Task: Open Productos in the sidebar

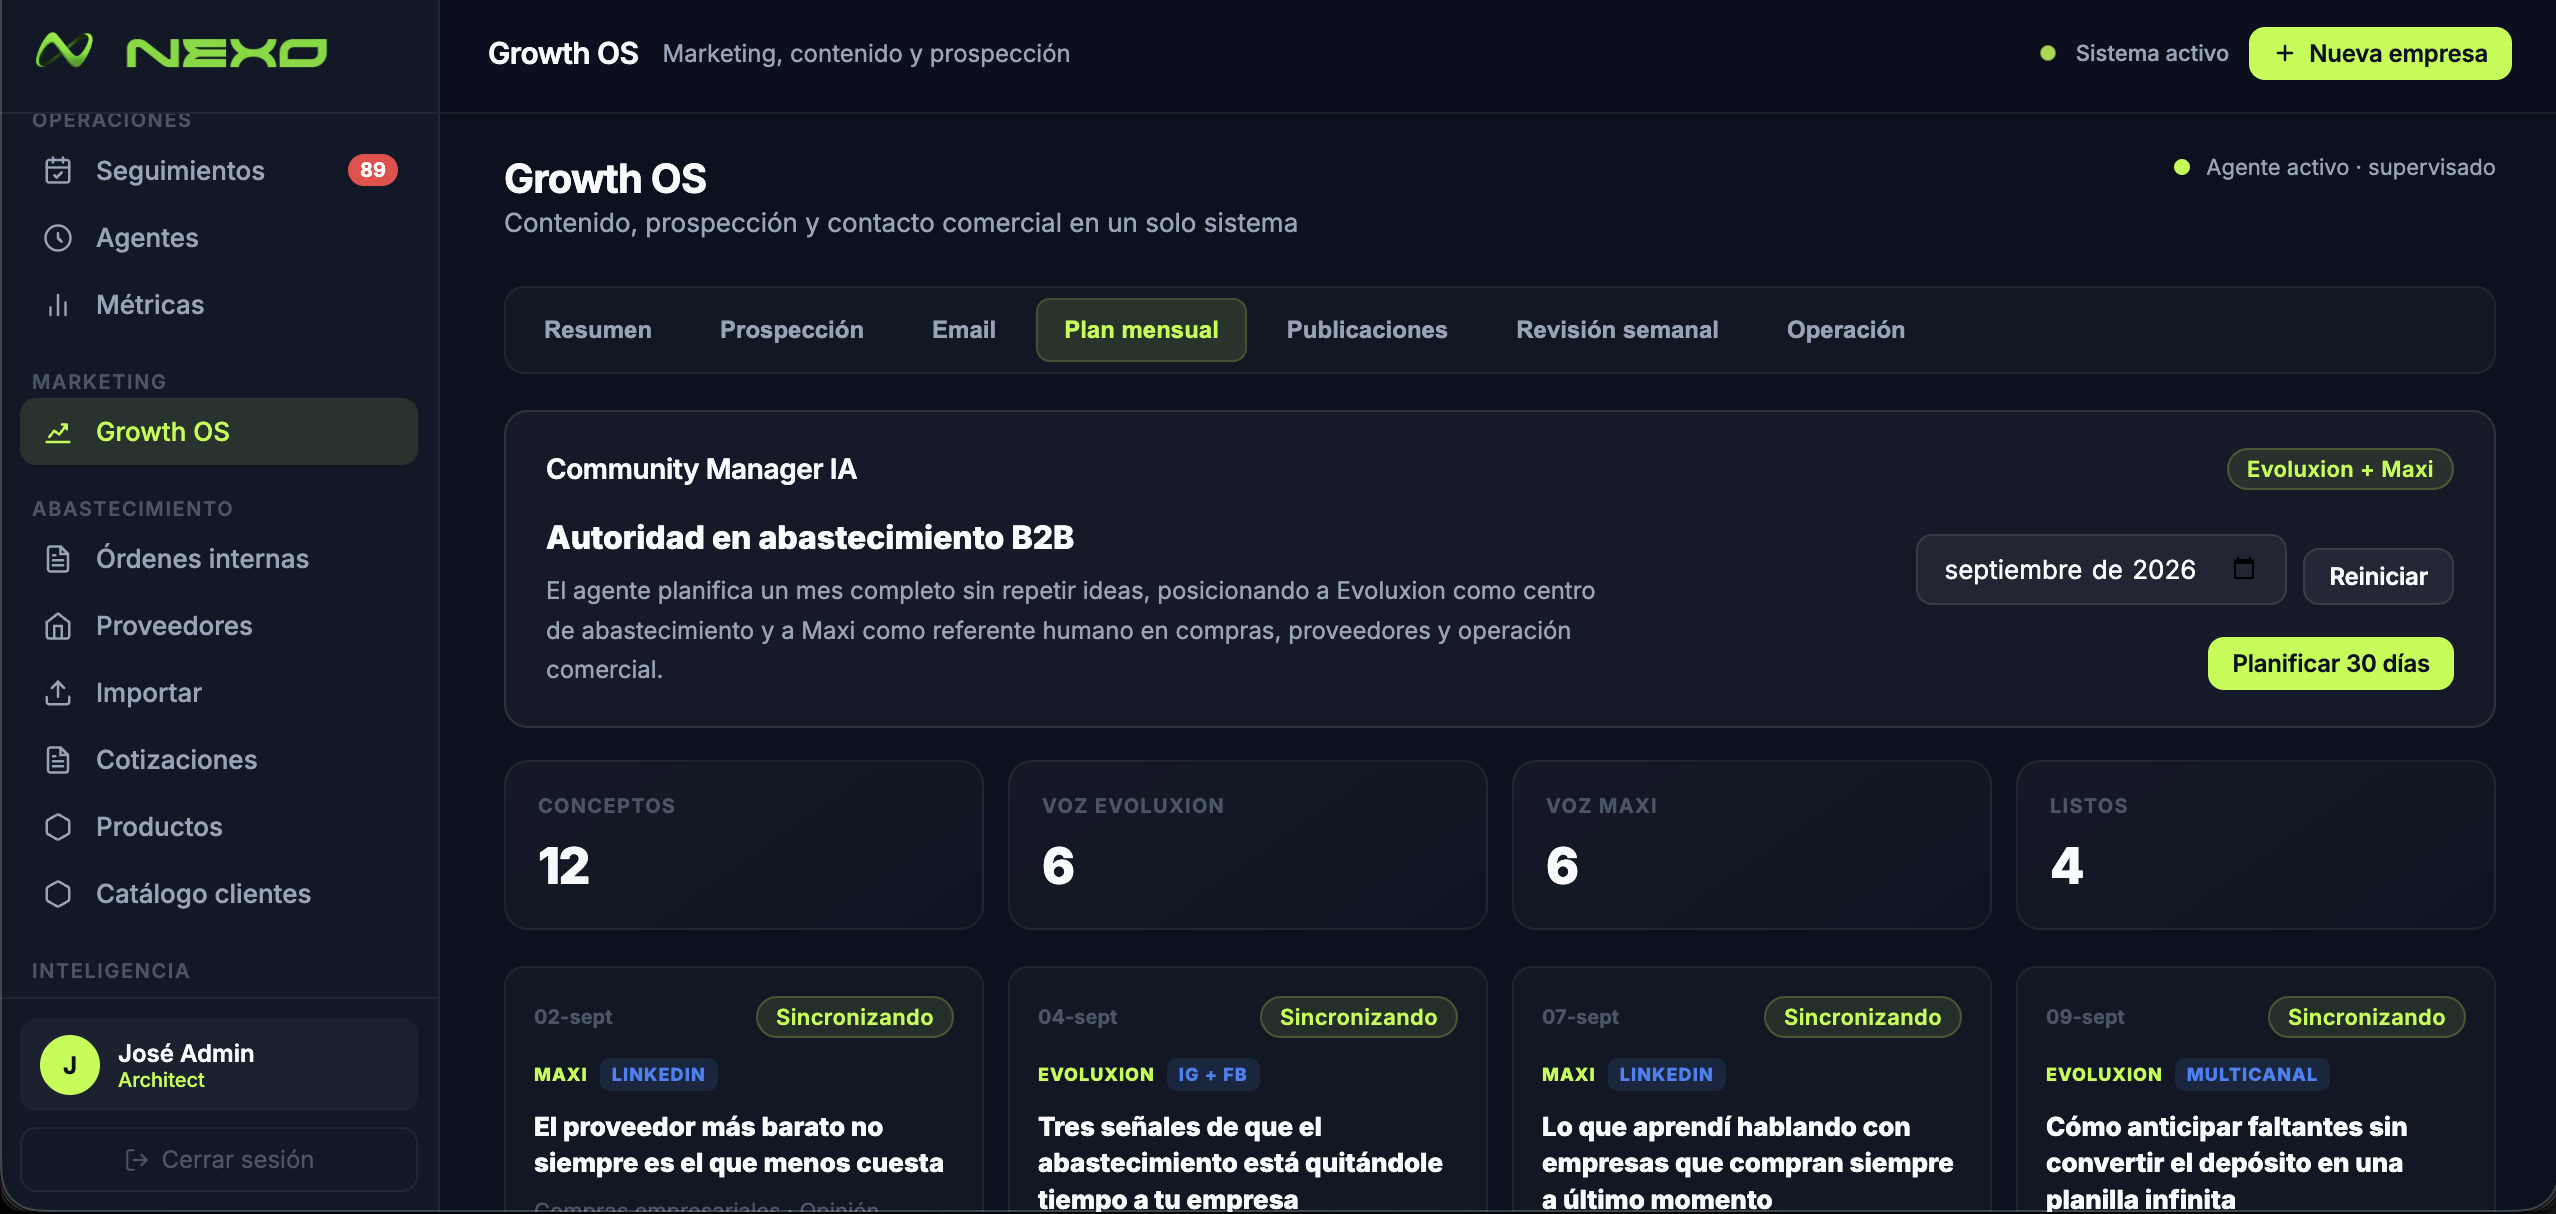Action: tap(219, 827)
